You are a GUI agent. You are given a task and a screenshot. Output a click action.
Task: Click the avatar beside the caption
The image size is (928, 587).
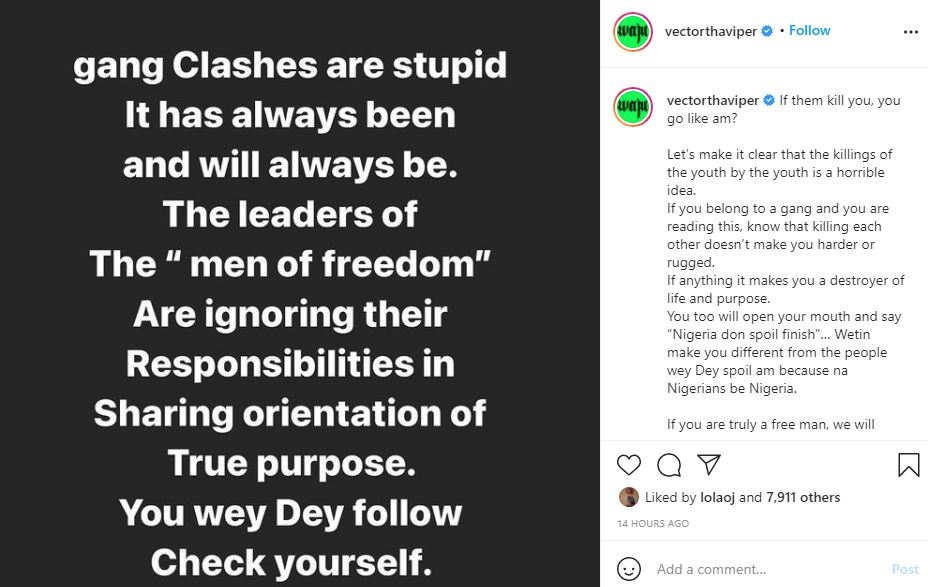point(633,106)
